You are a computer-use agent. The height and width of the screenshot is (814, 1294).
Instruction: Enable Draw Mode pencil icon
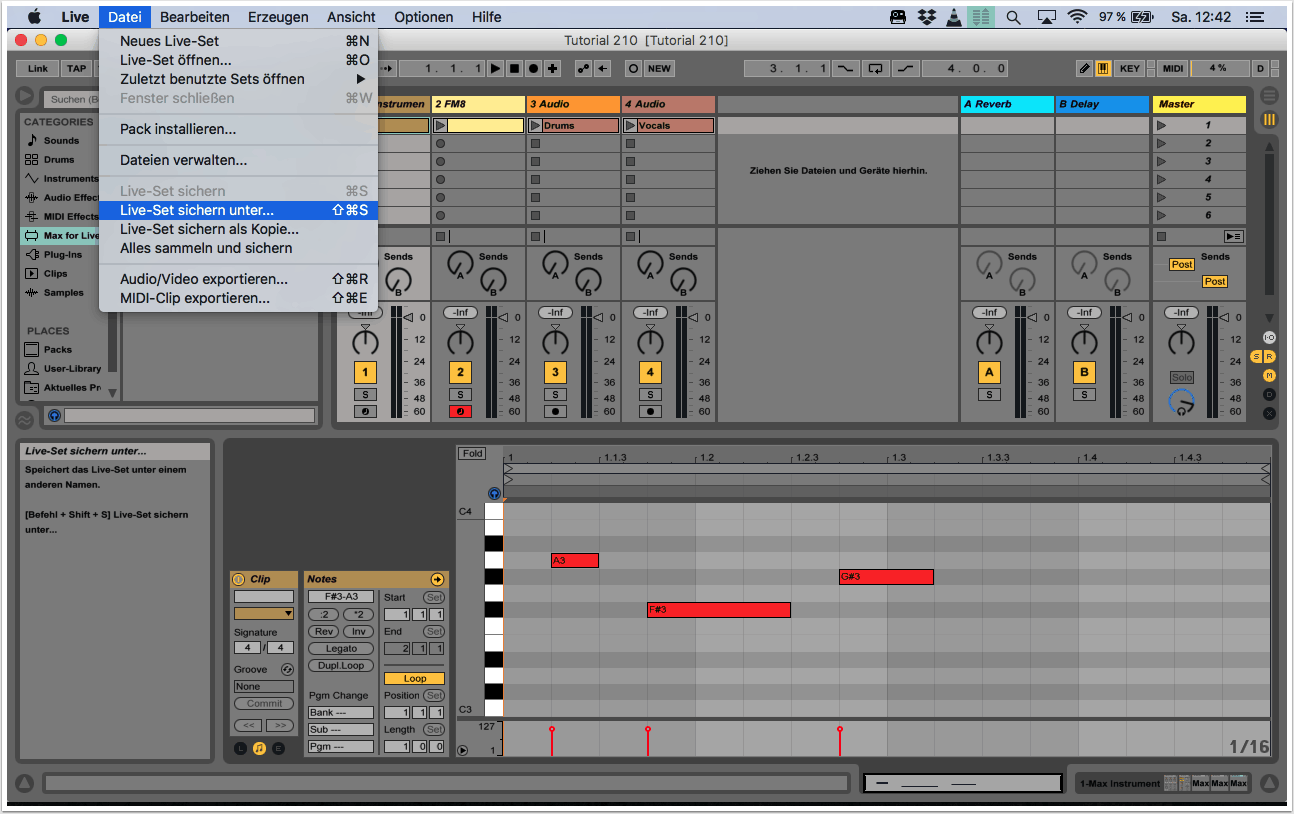1084,68
